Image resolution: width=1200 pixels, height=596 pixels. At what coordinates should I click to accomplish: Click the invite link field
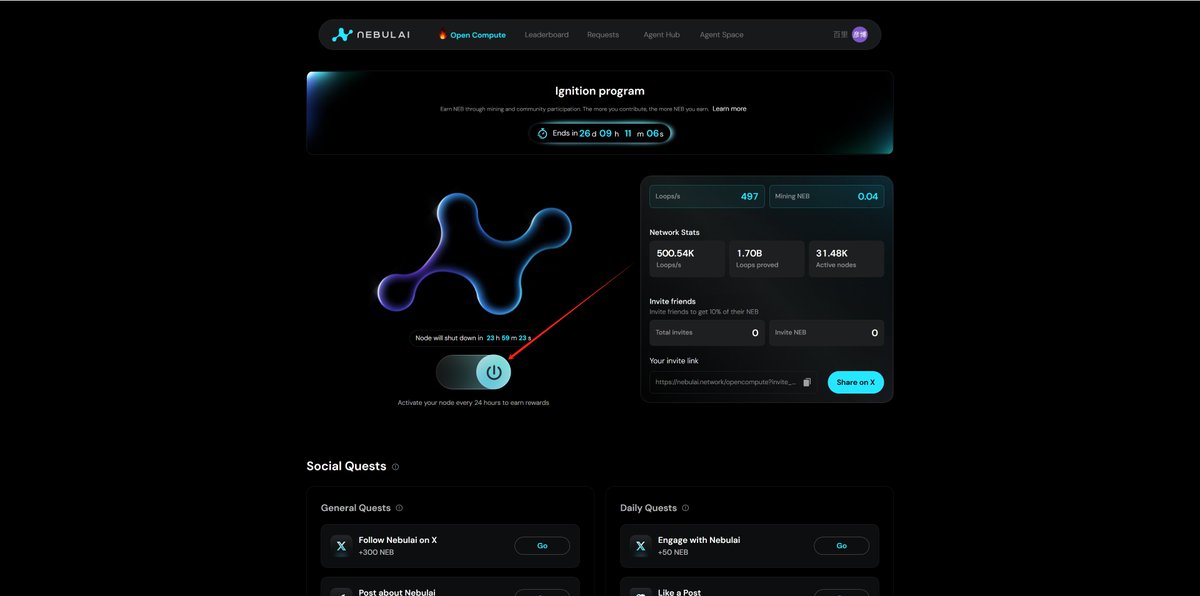click(732, 382)
